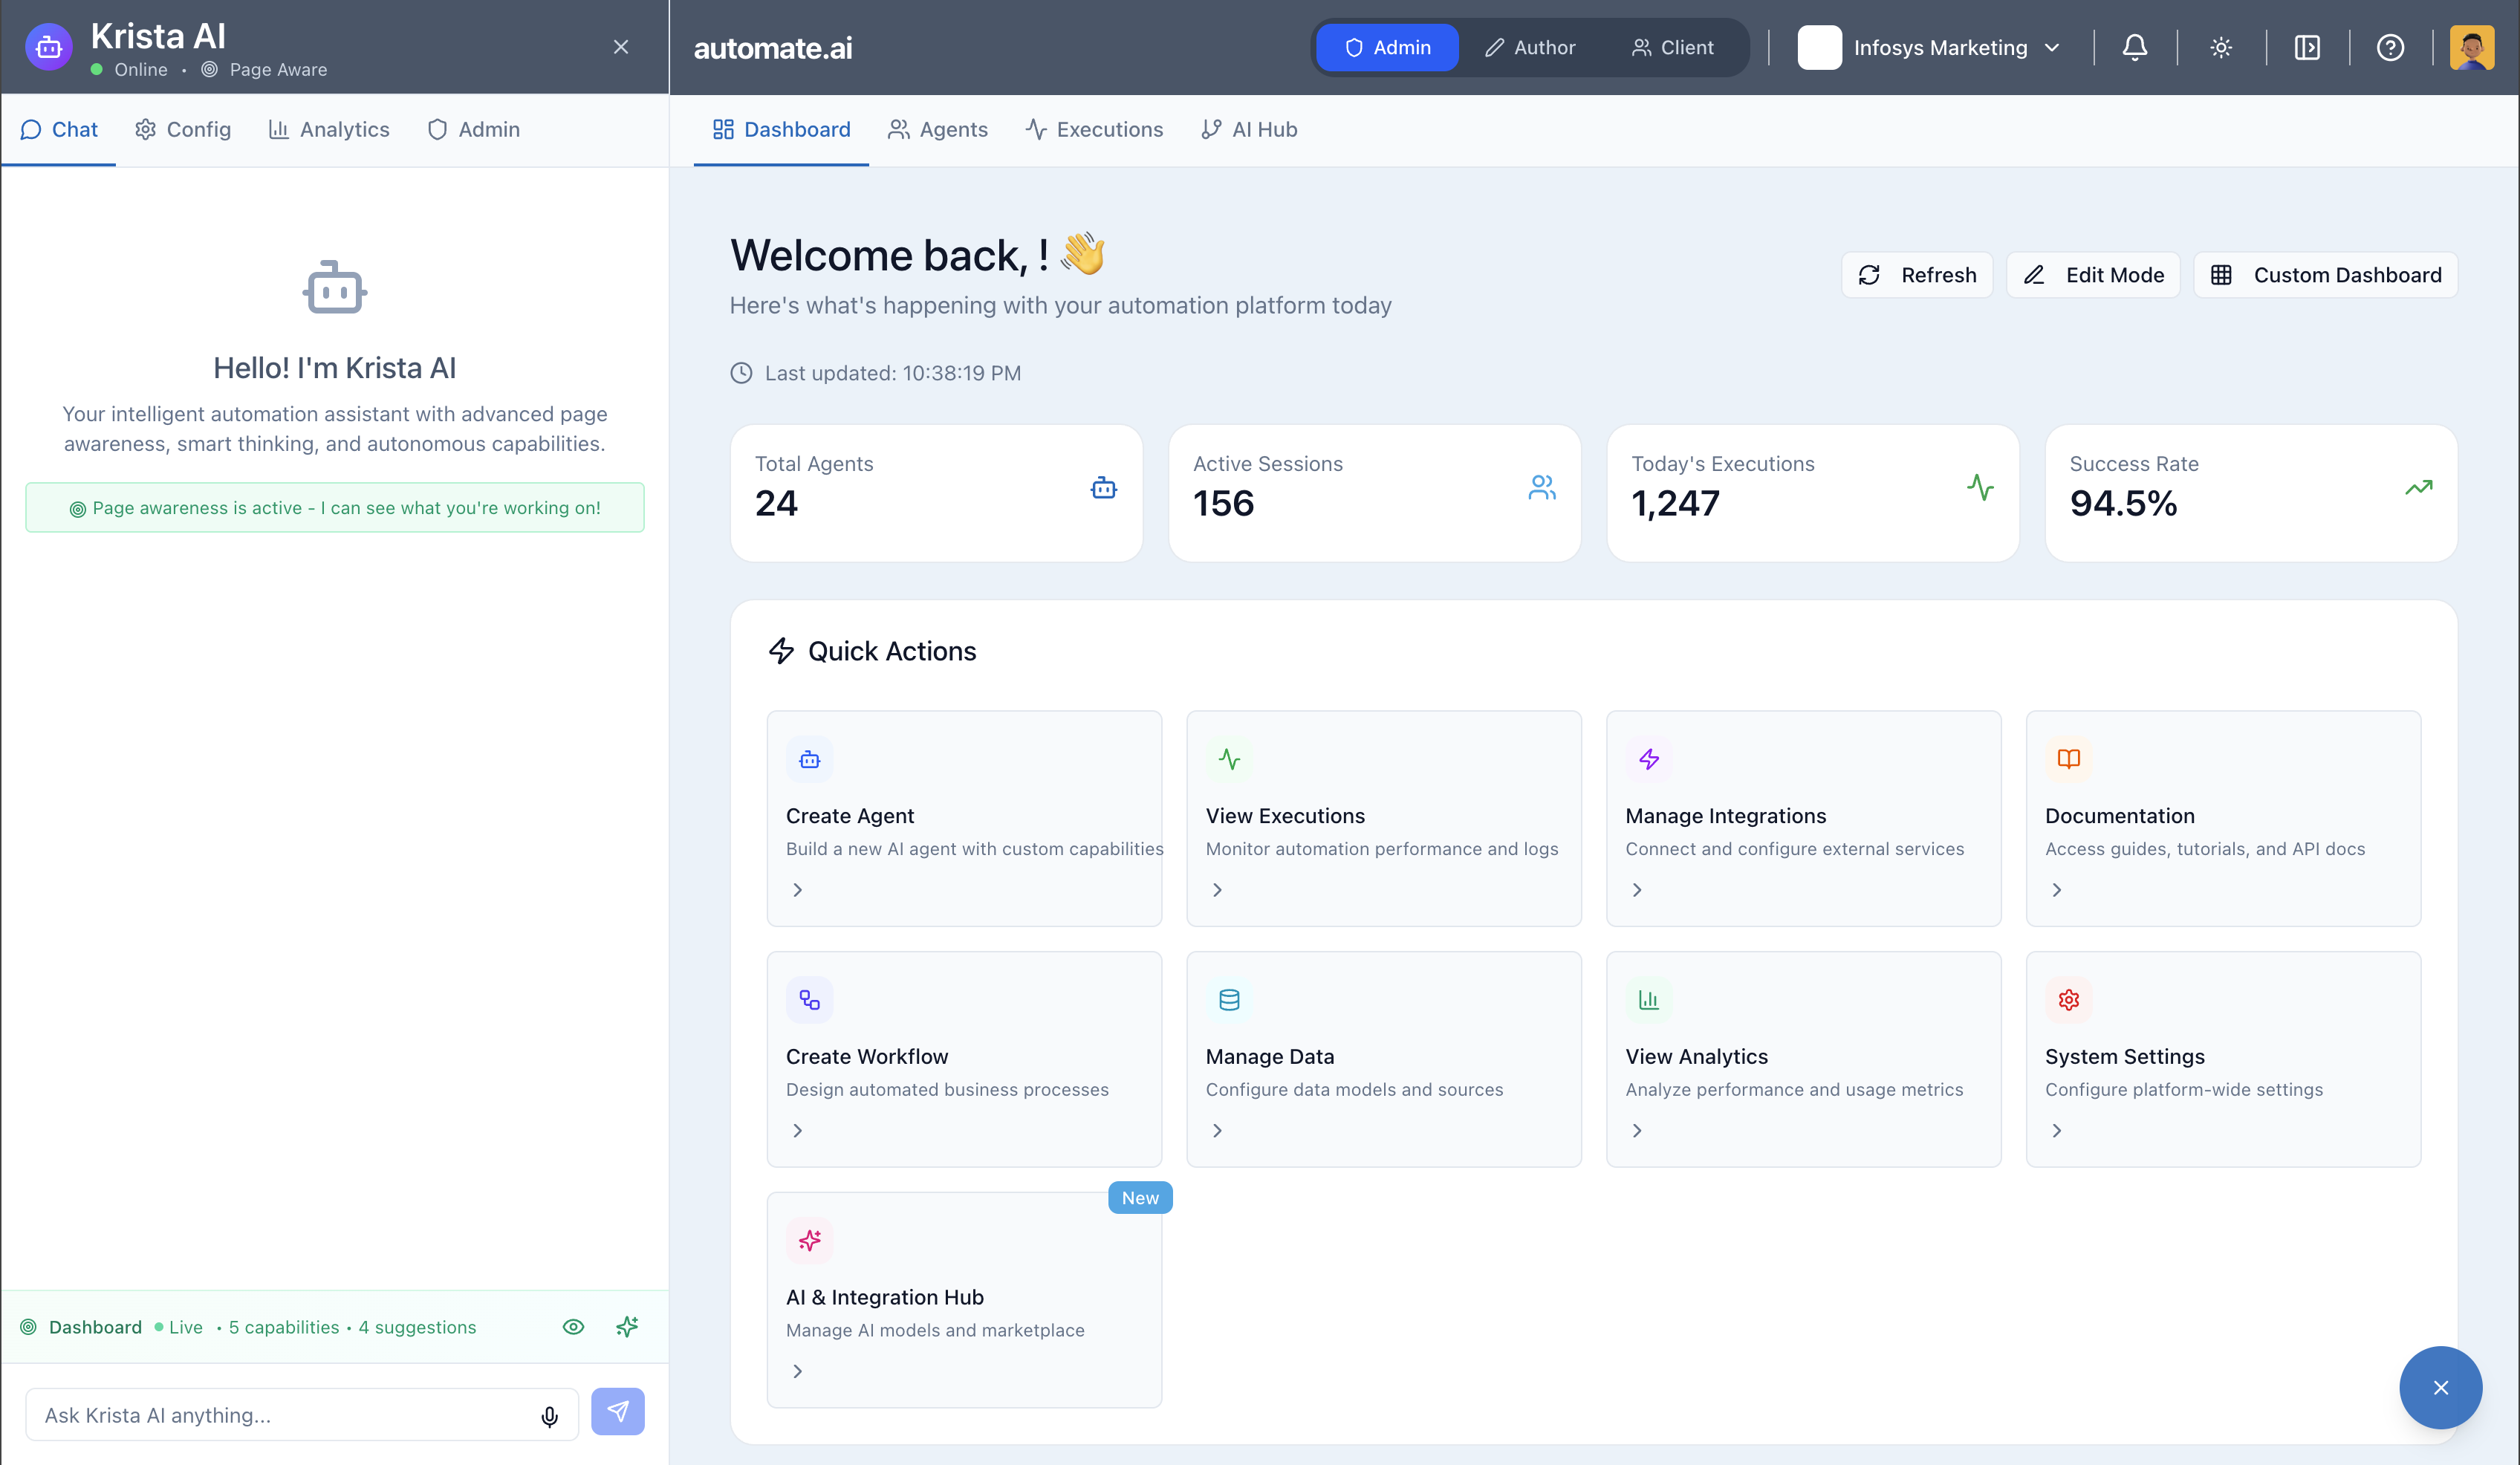This screenshot has width=2520, height=1465.
Task: Toggle the side panel layout icon
Action: pos(2307,47)
